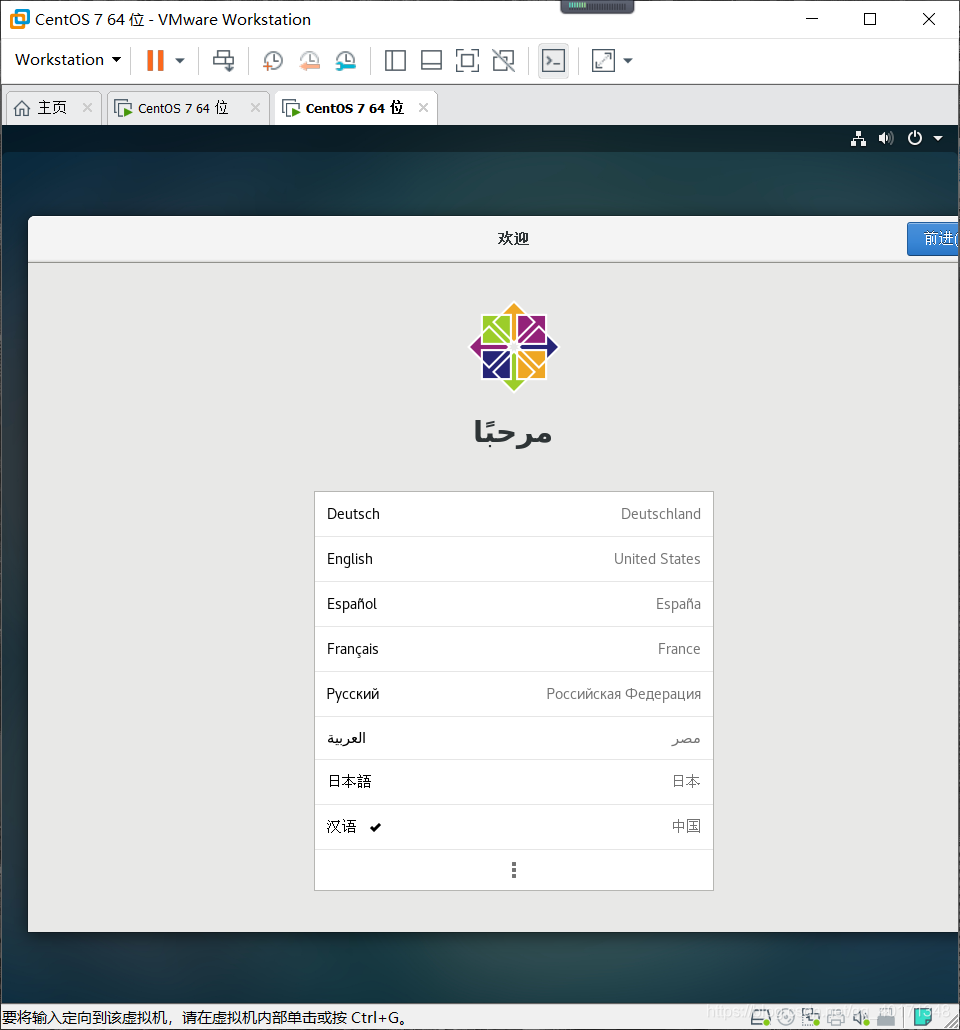Select Français language
Image resolution: width=960 pixels, height=1030 pixels.
(x=514, y=649)
